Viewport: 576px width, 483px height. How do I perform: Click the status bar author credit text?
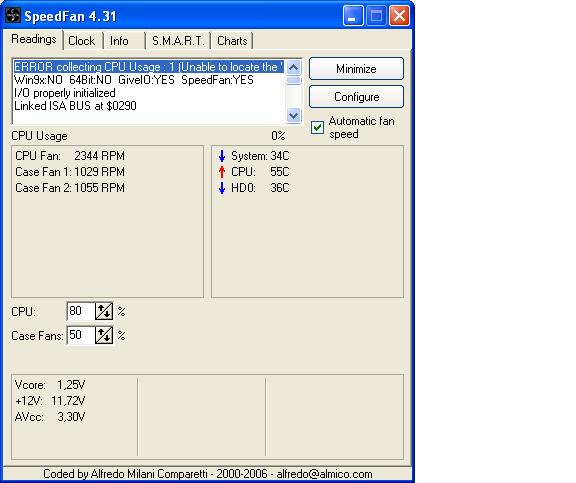pyautogui.click(x=208, y=474)
